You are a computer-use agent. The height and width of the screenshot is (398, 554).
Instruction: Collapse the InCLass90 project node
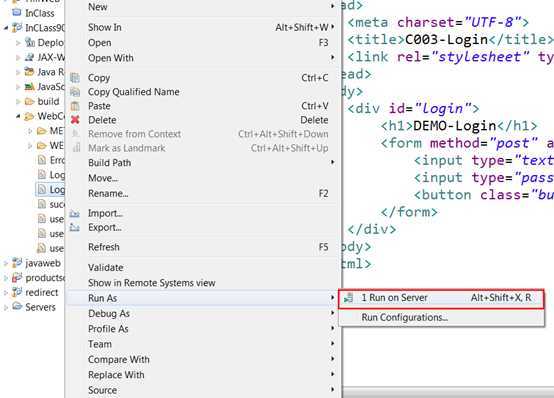pyautogui.click(x=6, y=28)
